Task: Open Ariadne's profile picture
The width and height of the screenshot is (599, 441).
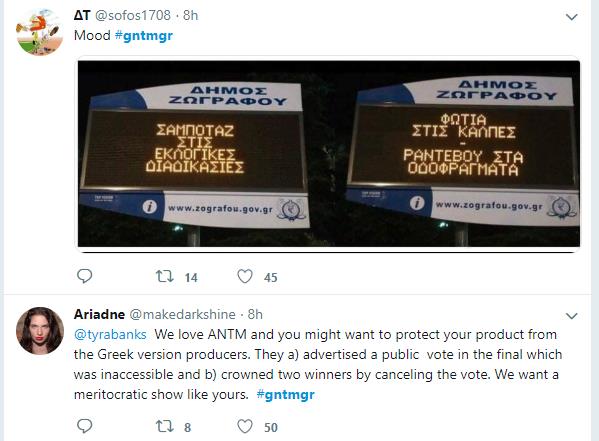Action: point(40,331)
